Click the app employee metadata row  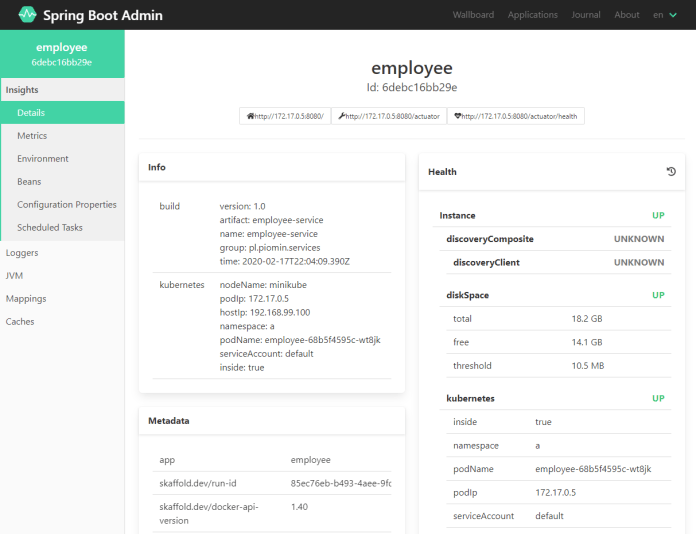pyautogui.click(x=272, y=460)
